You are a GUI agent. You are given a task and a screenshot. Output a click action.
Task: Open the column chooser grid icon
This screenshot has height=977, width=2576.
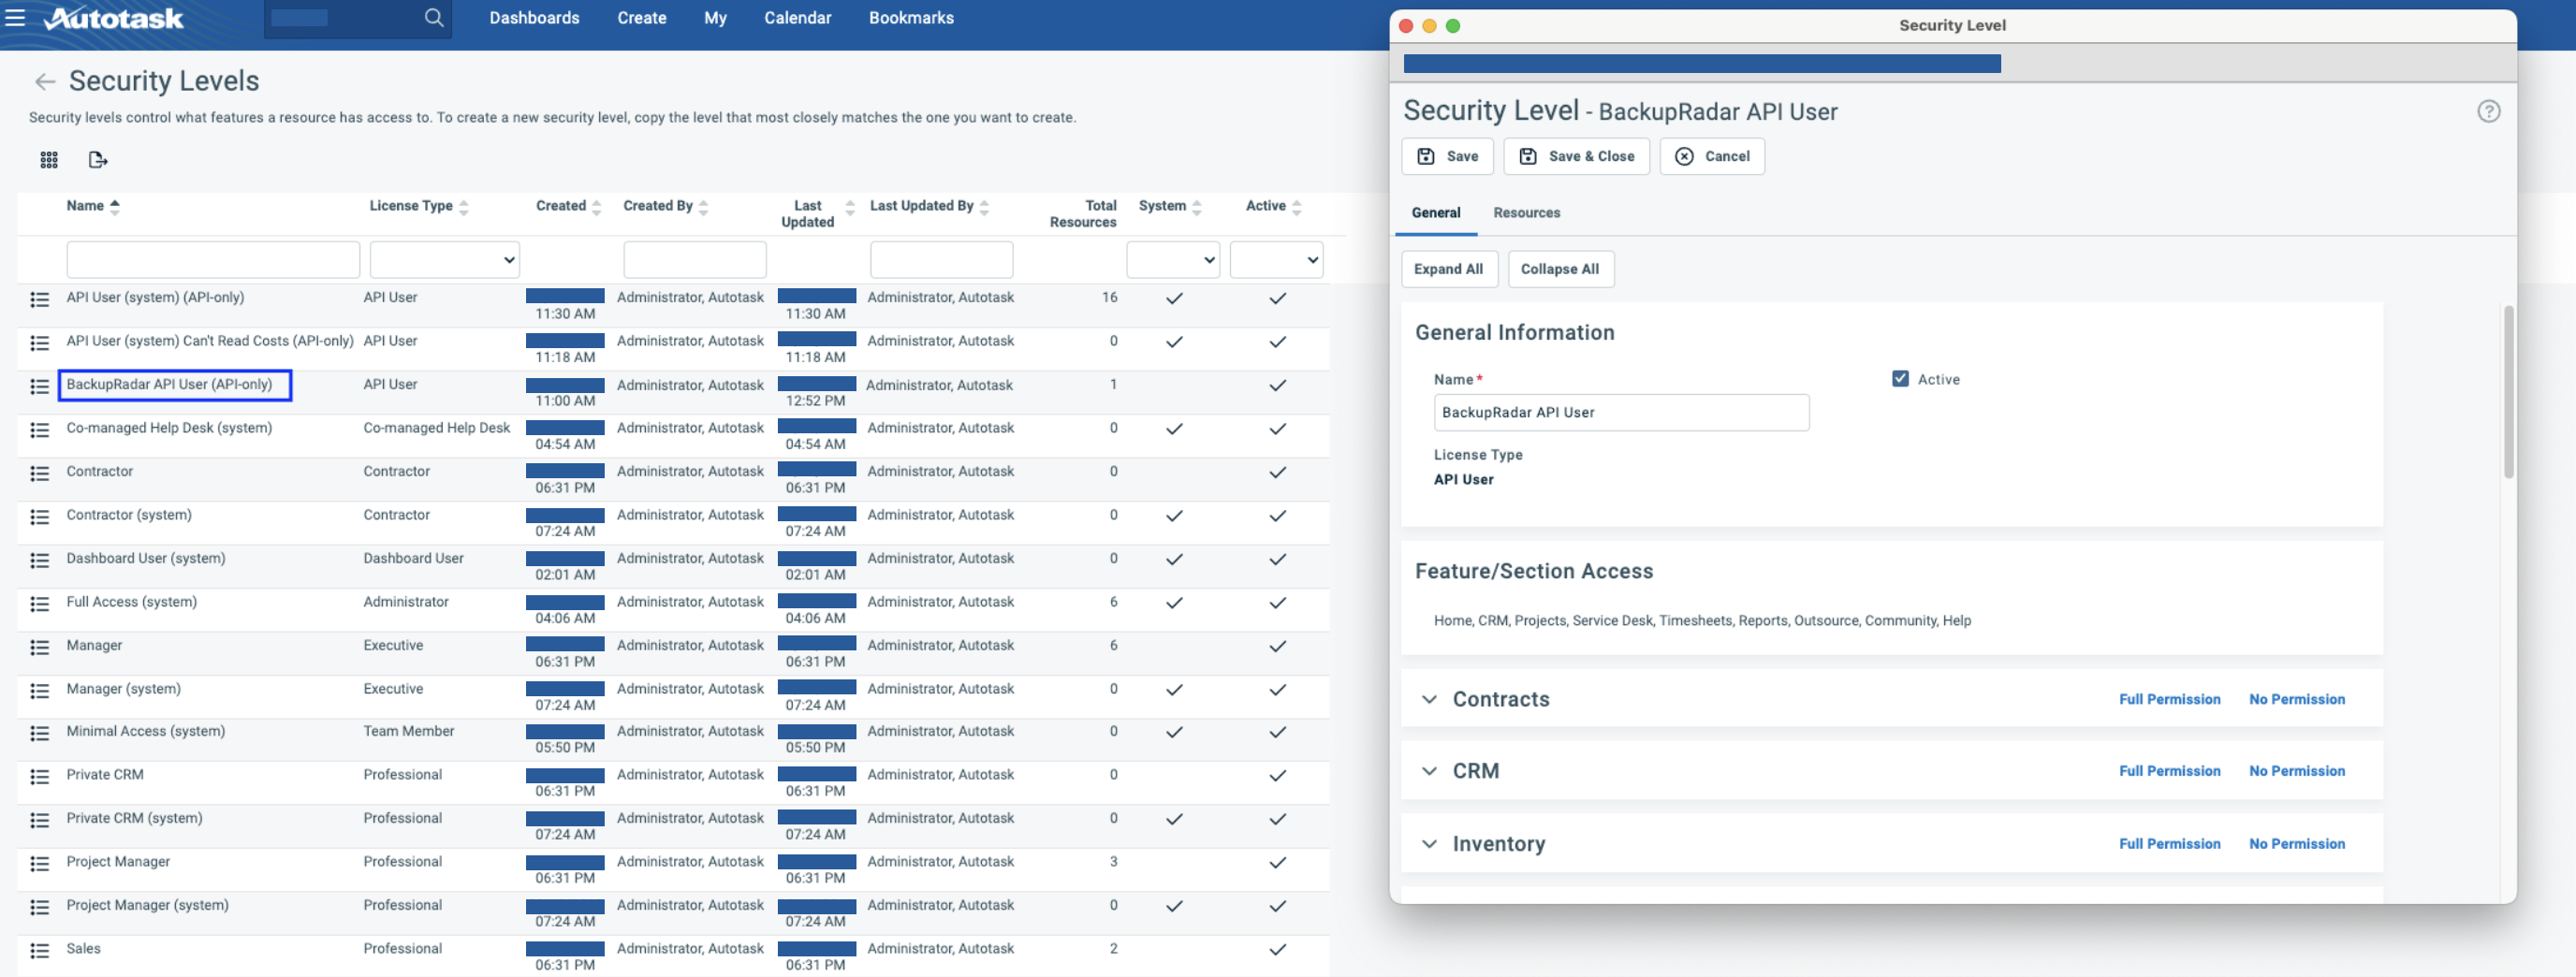click(49, 160)
